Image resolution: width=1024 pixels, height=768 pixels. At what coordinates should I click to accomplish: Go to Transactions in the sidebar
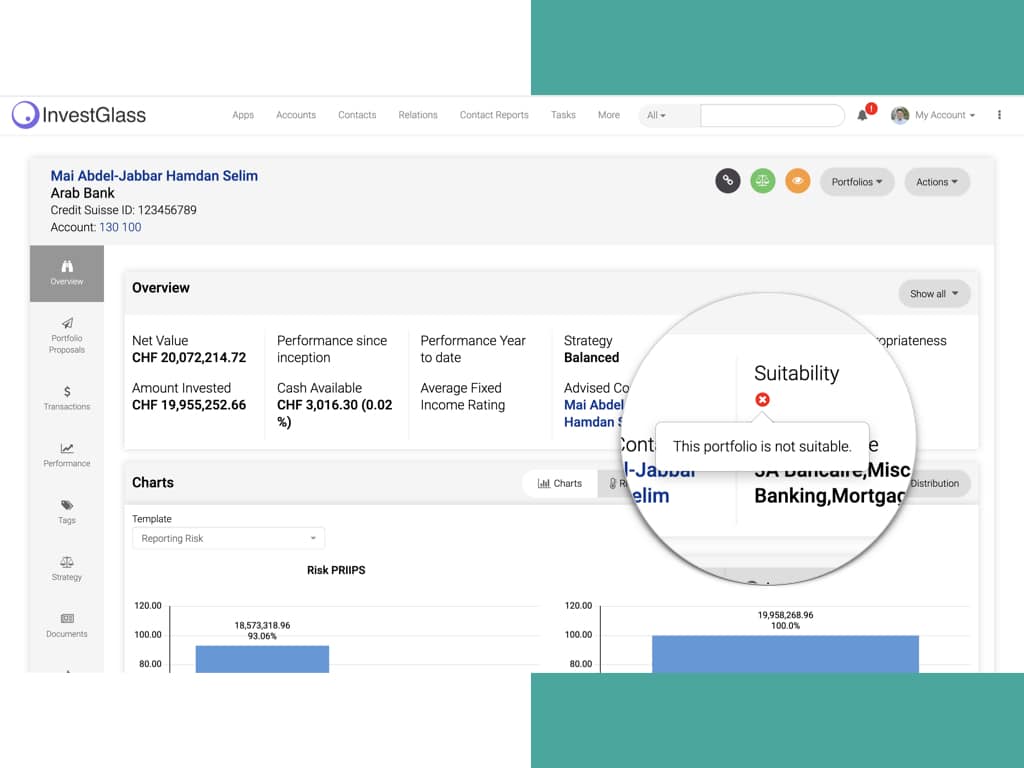point(67,398)
